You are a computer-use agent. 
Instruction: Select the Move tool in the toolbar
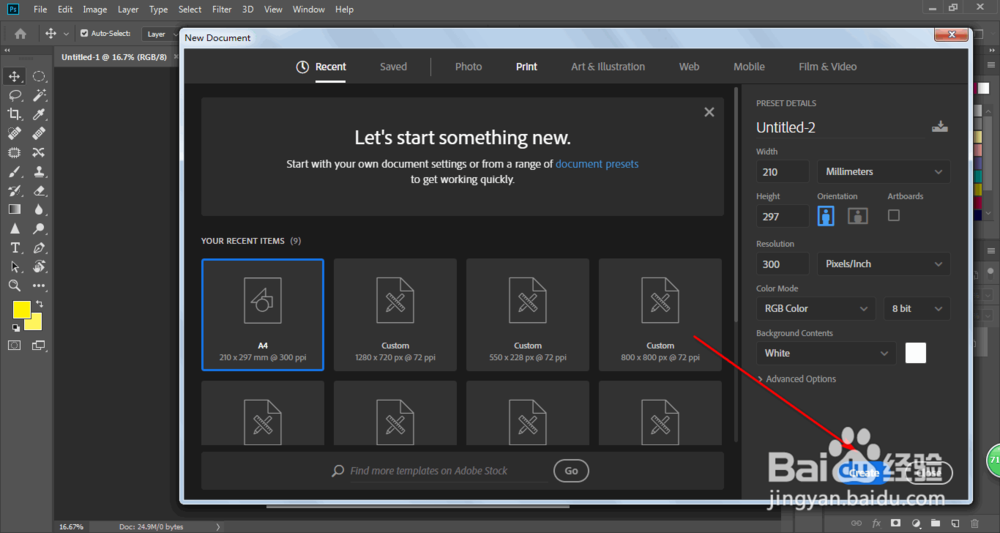[x=14, y=77]
